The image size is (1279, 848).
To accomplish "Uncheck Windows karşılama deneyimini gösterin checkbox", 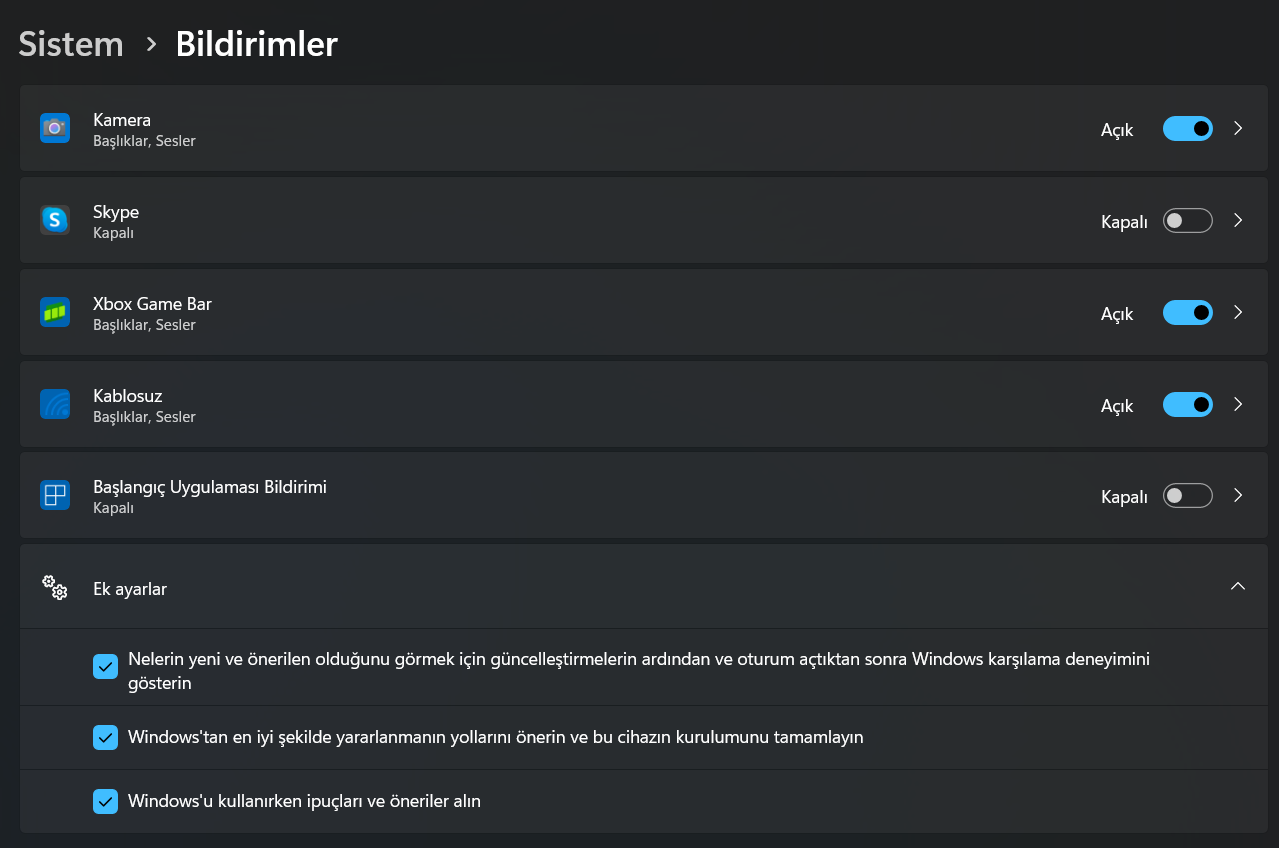I will (x=105, y=666).
